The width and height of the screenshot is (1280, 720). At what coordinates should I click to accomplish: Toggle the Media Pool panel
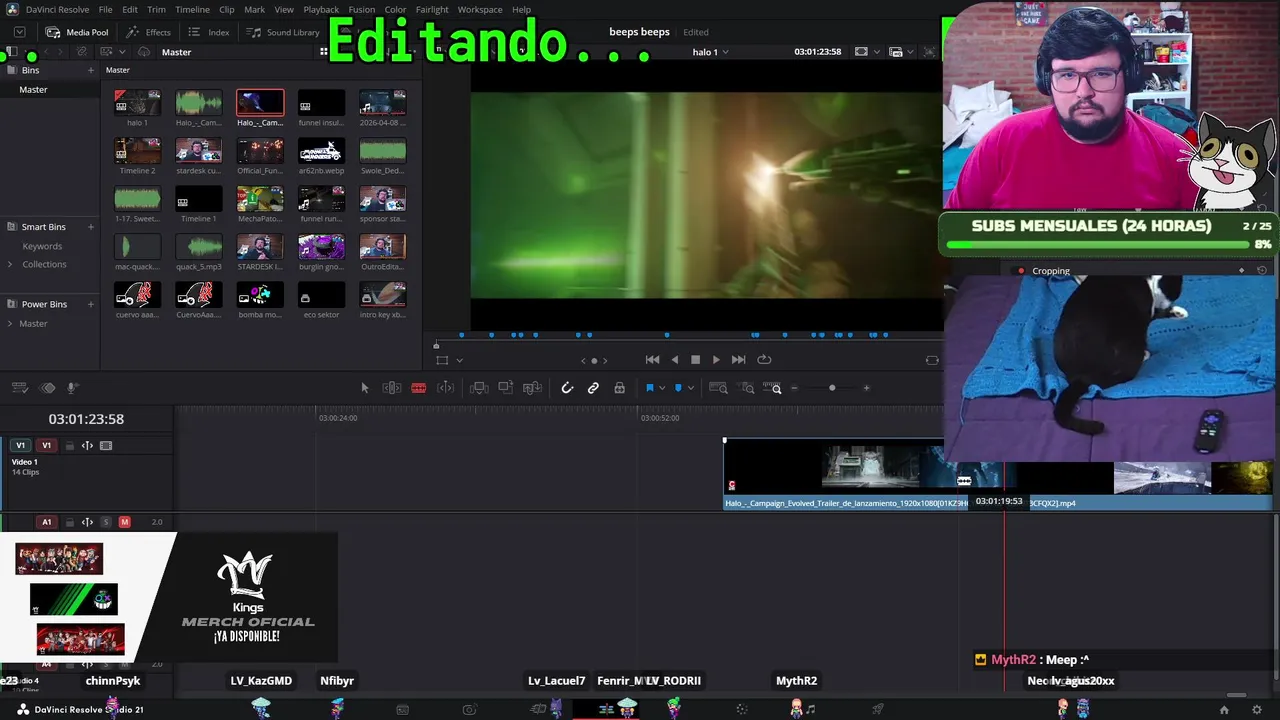[77, 32]
